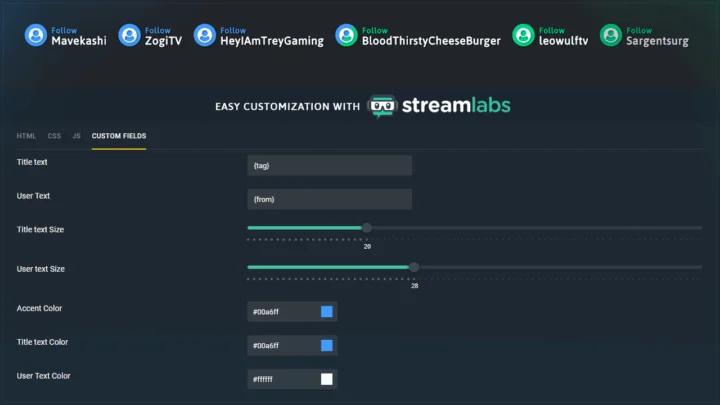
Task: Click BloodThirstyCheeseBurger's avatar icon
Action: pyautogui.click(x=347, y=36)
